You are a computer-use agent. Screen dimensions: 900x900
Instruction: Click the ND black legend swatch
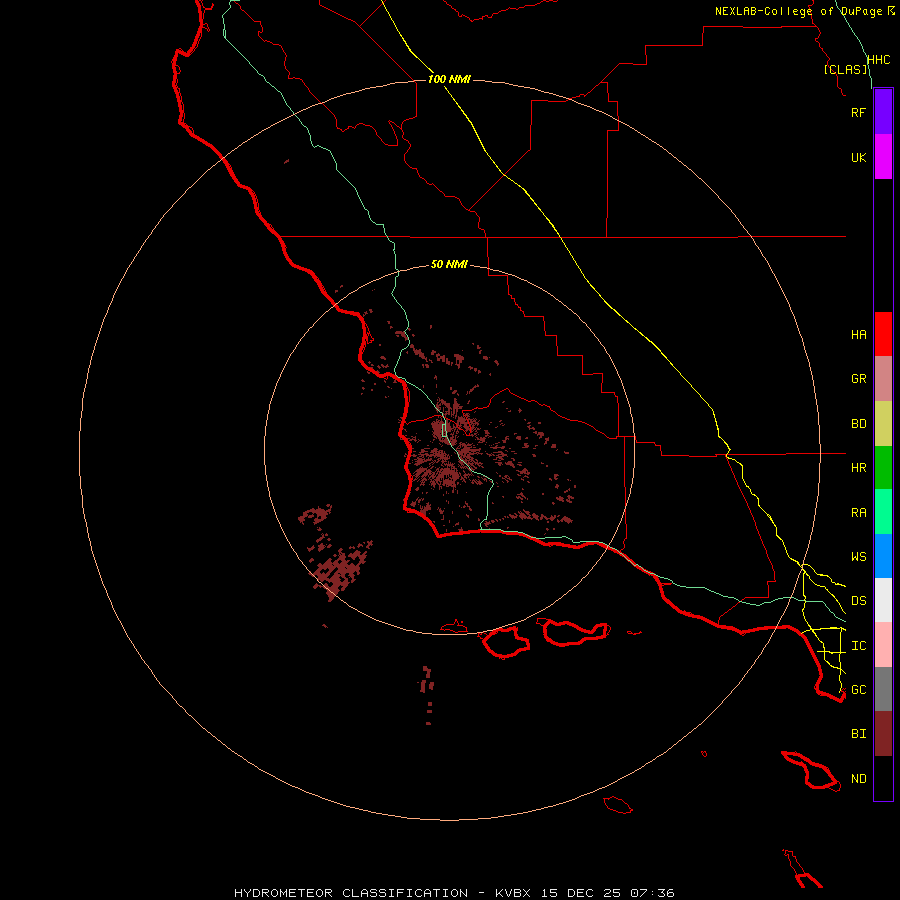point(883,778)
